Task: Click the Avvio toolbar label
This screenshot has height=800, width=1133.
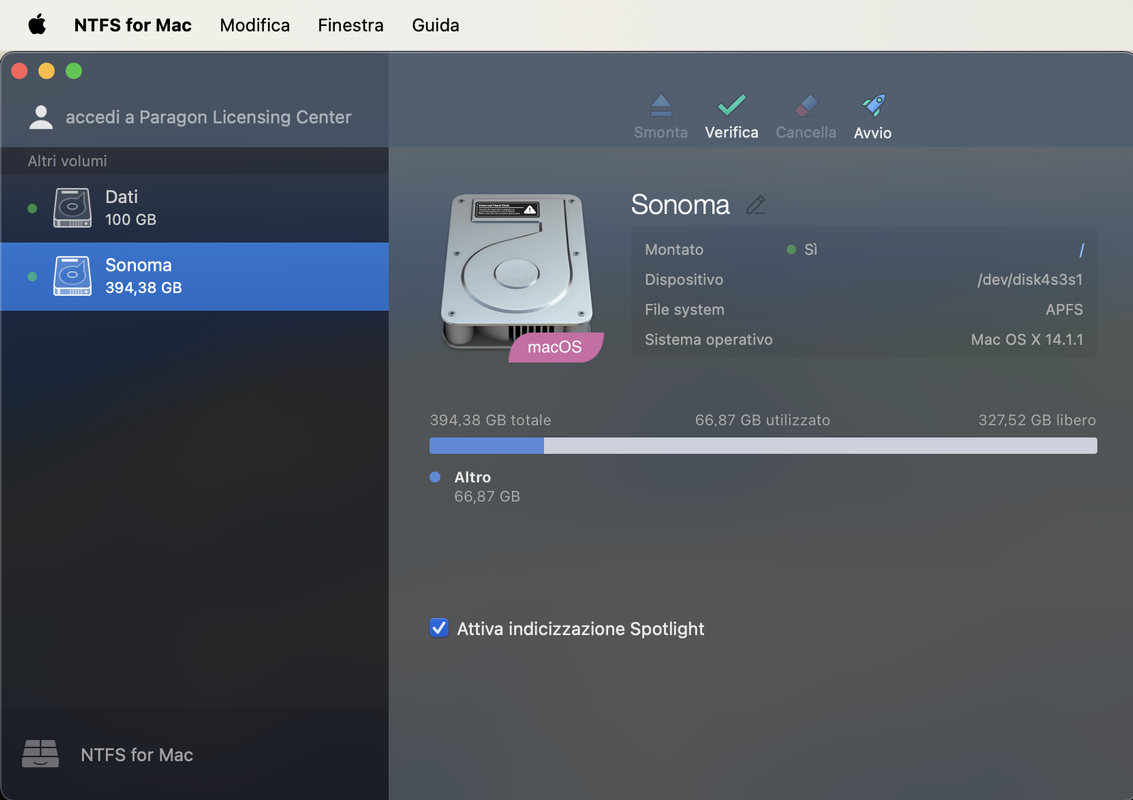Action: pyautogui.click(x=872, y=133)
